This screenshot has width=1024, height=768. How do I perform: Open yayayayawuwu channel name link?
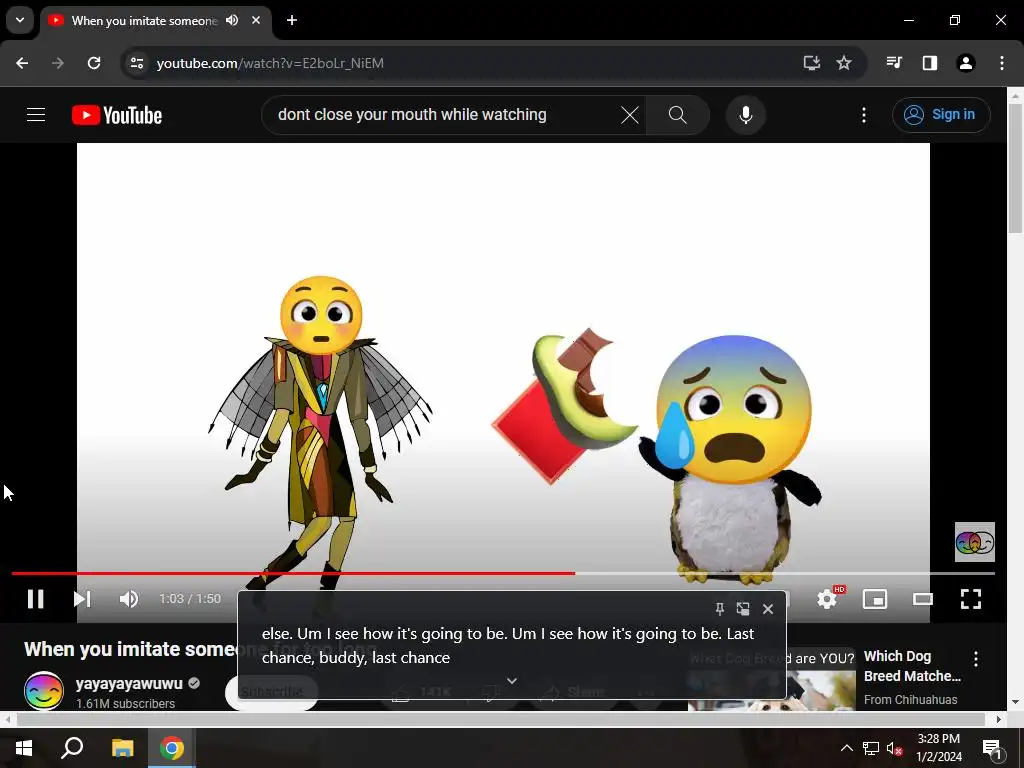tap(129, 684)
